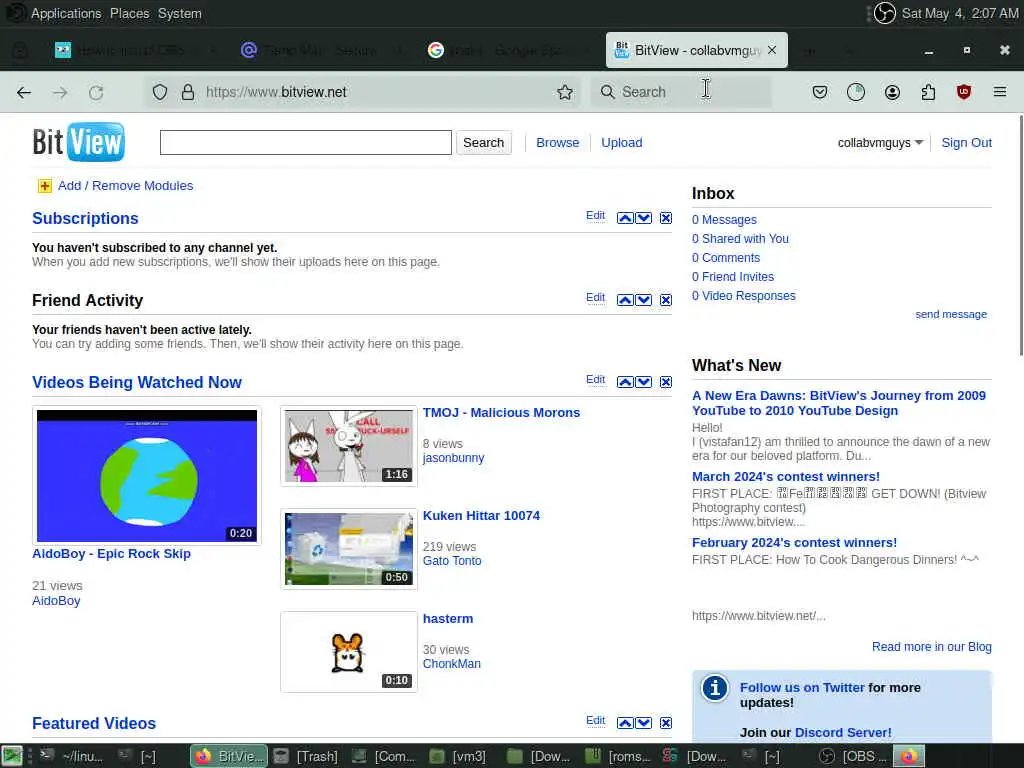Open the Upload link
Viewport: 1024px width, 768px height.
(x=622, y=142)
